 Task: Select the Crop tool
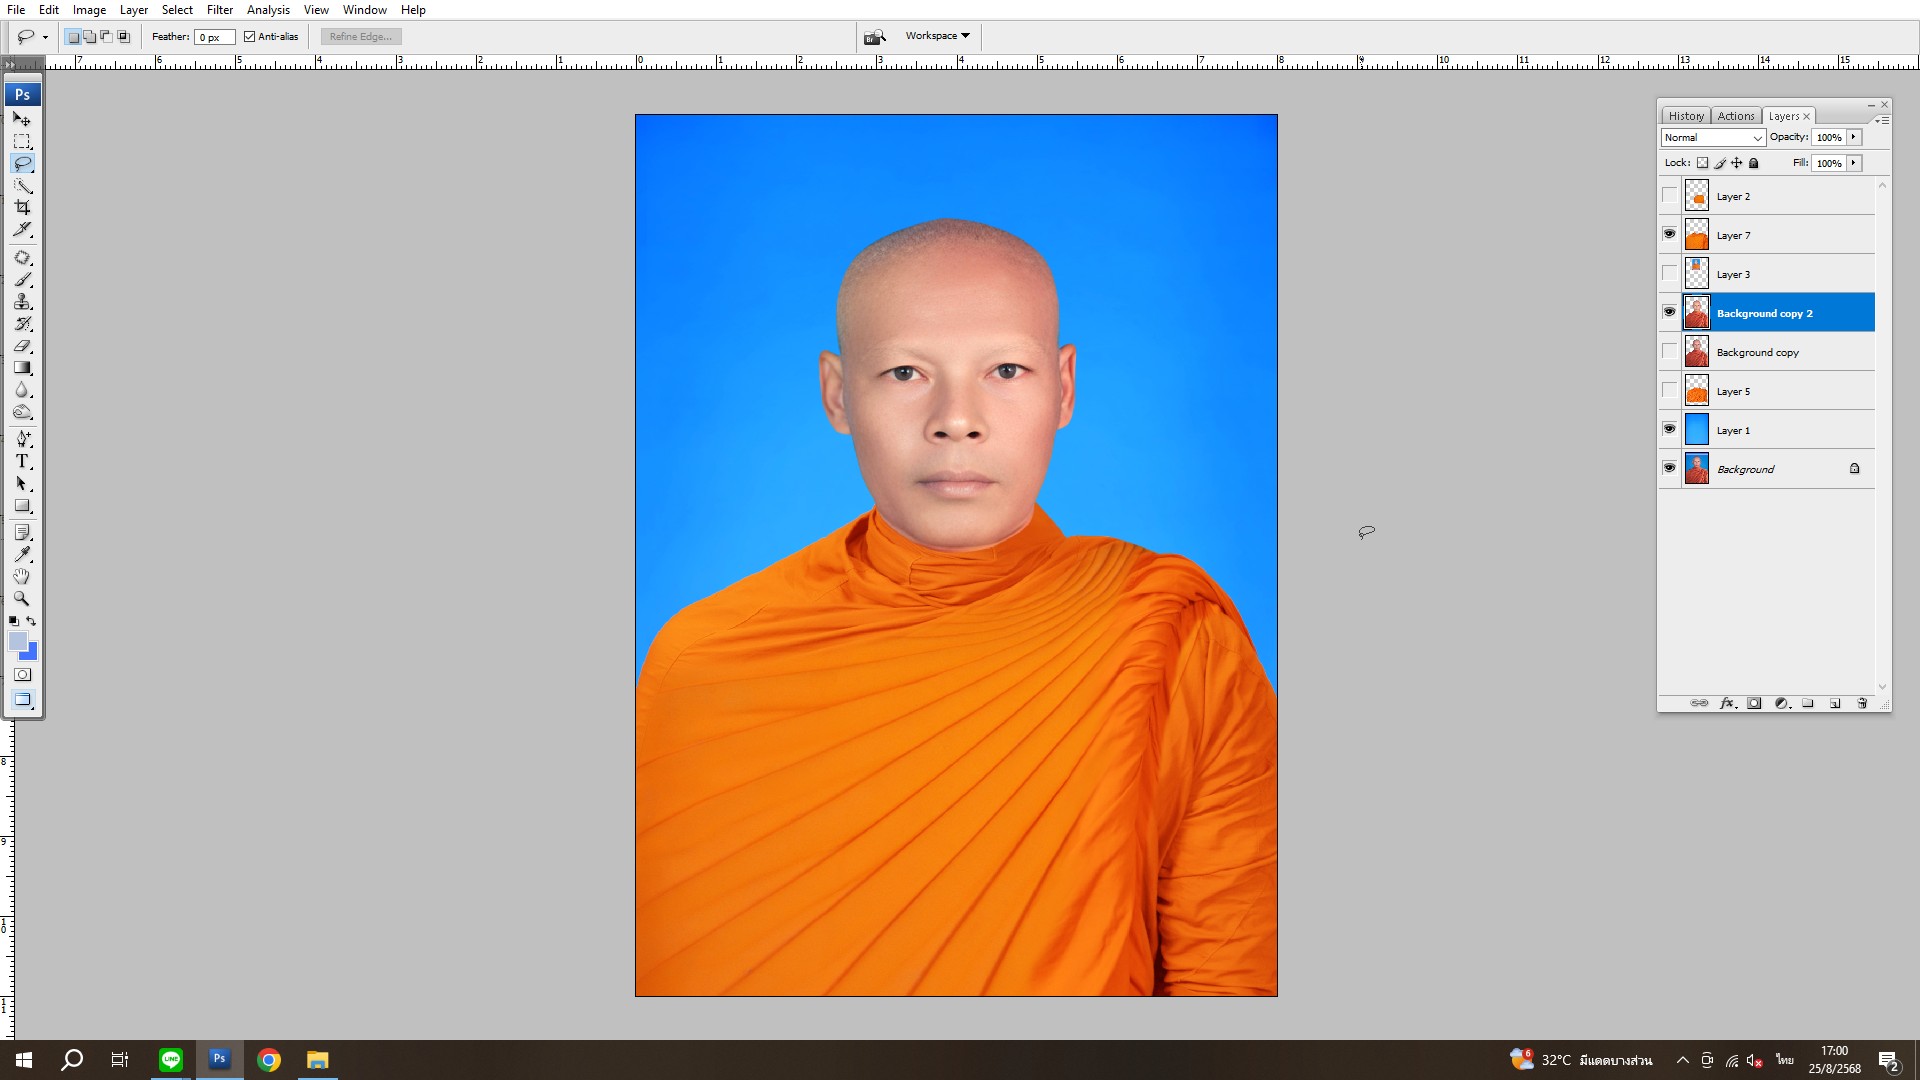click(x=22, y=208)
